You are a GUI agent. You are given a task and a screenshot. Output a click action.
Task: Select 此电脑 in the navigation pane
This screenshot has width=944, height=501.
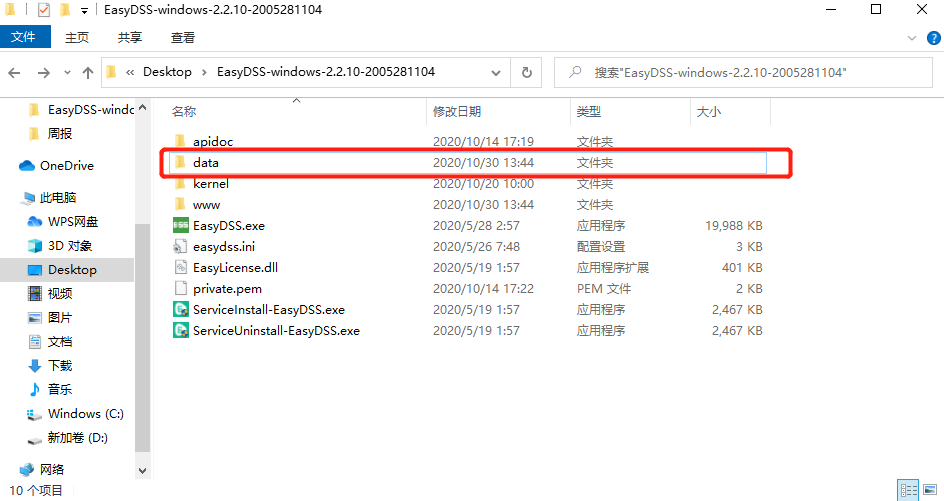pos(48,198)
